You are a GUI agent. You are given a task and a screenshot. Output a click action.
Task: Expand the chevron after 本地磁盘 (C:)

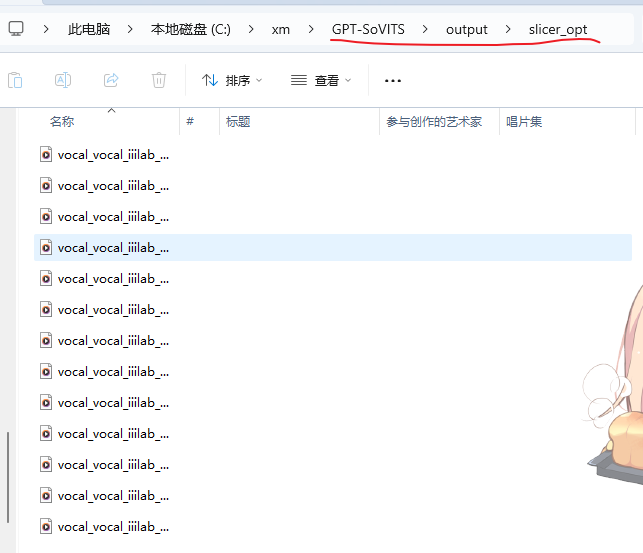click(251, 29)
